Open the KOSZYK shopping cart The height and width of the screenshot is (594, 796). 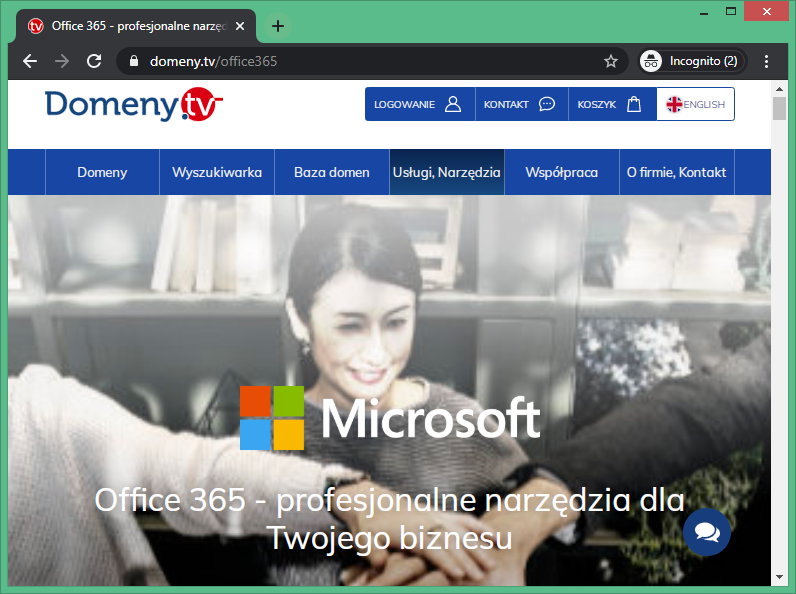pos(612,104)
